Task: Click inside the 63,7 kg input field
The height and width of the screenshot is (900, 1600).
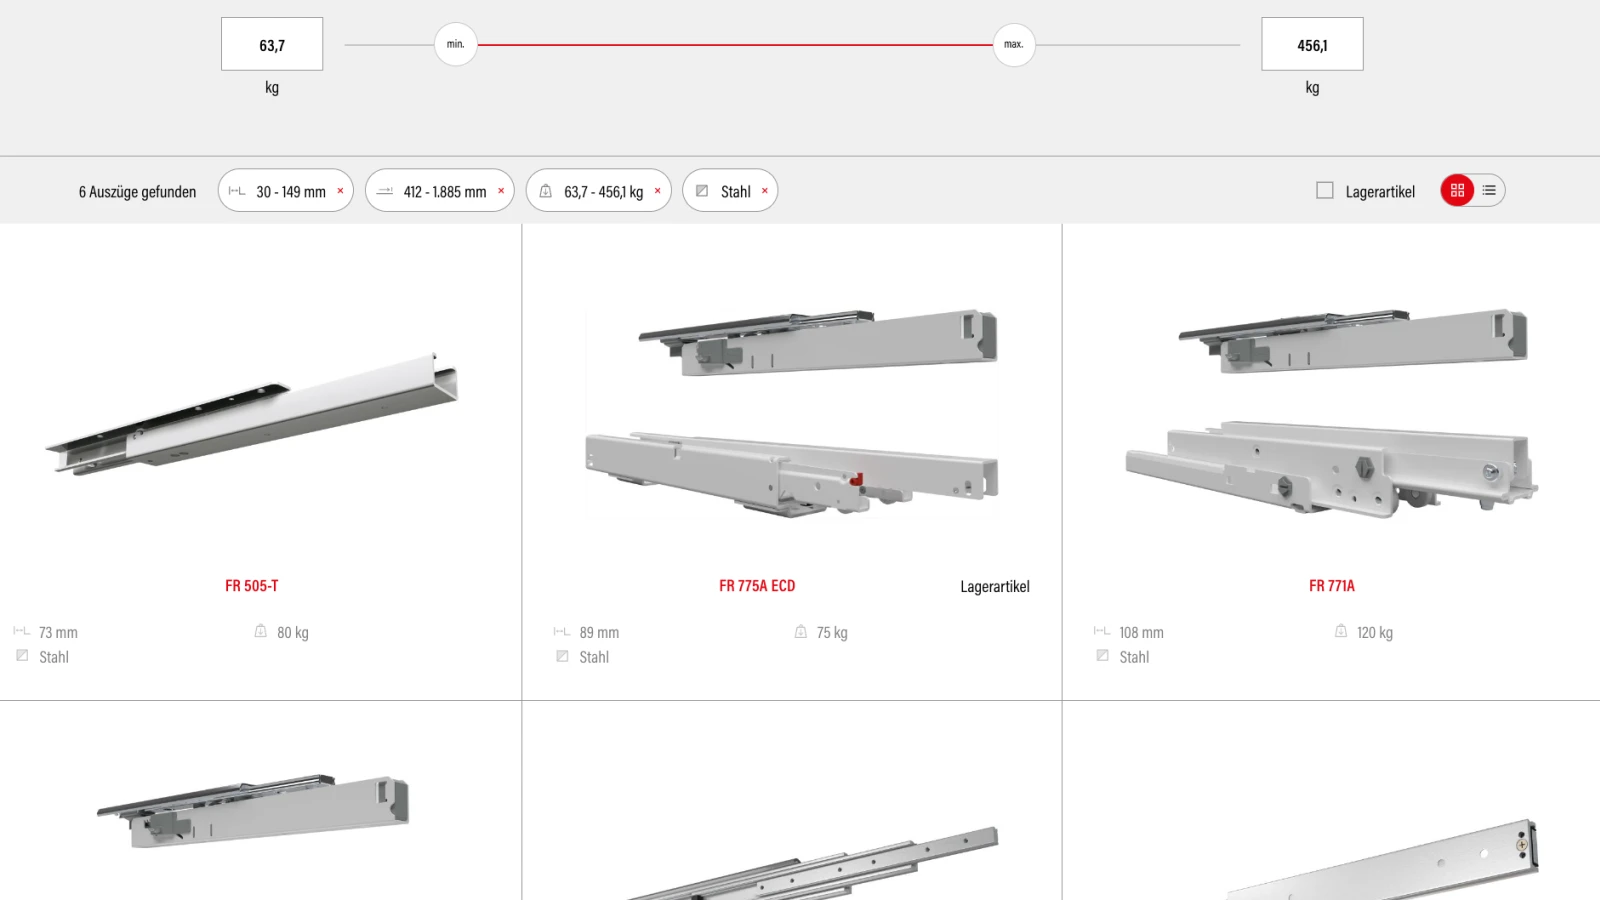Action: (x=272, y=43)
